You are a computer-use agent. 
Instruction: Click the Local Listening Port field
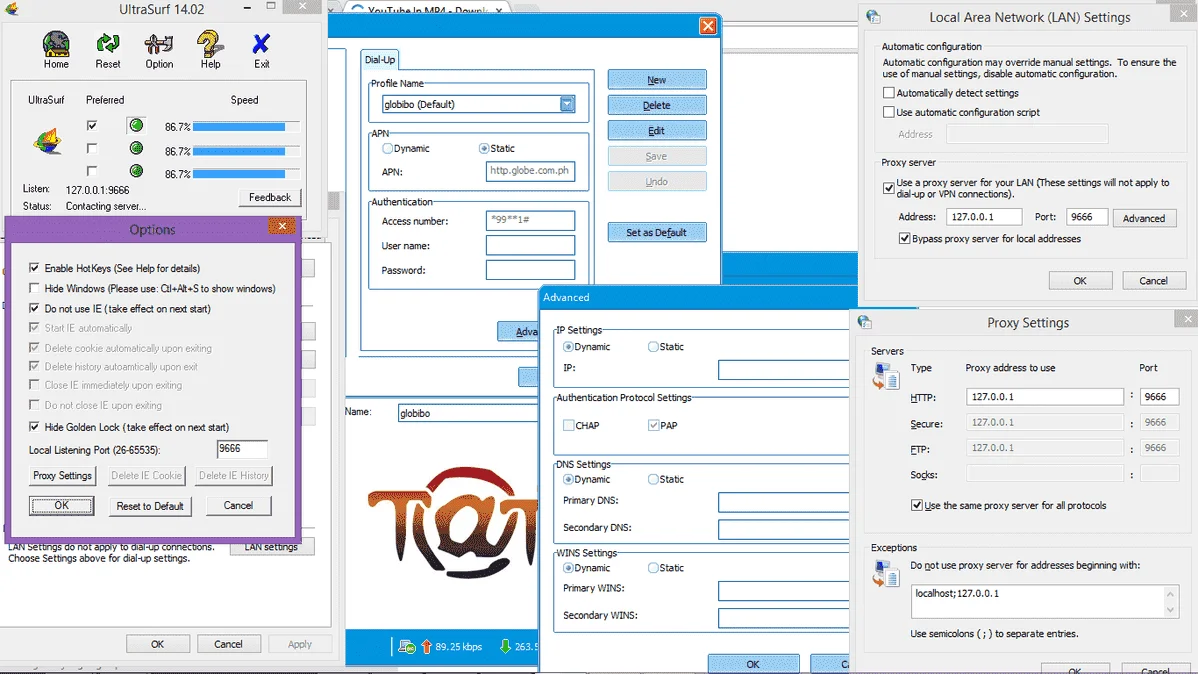(242, 449)
